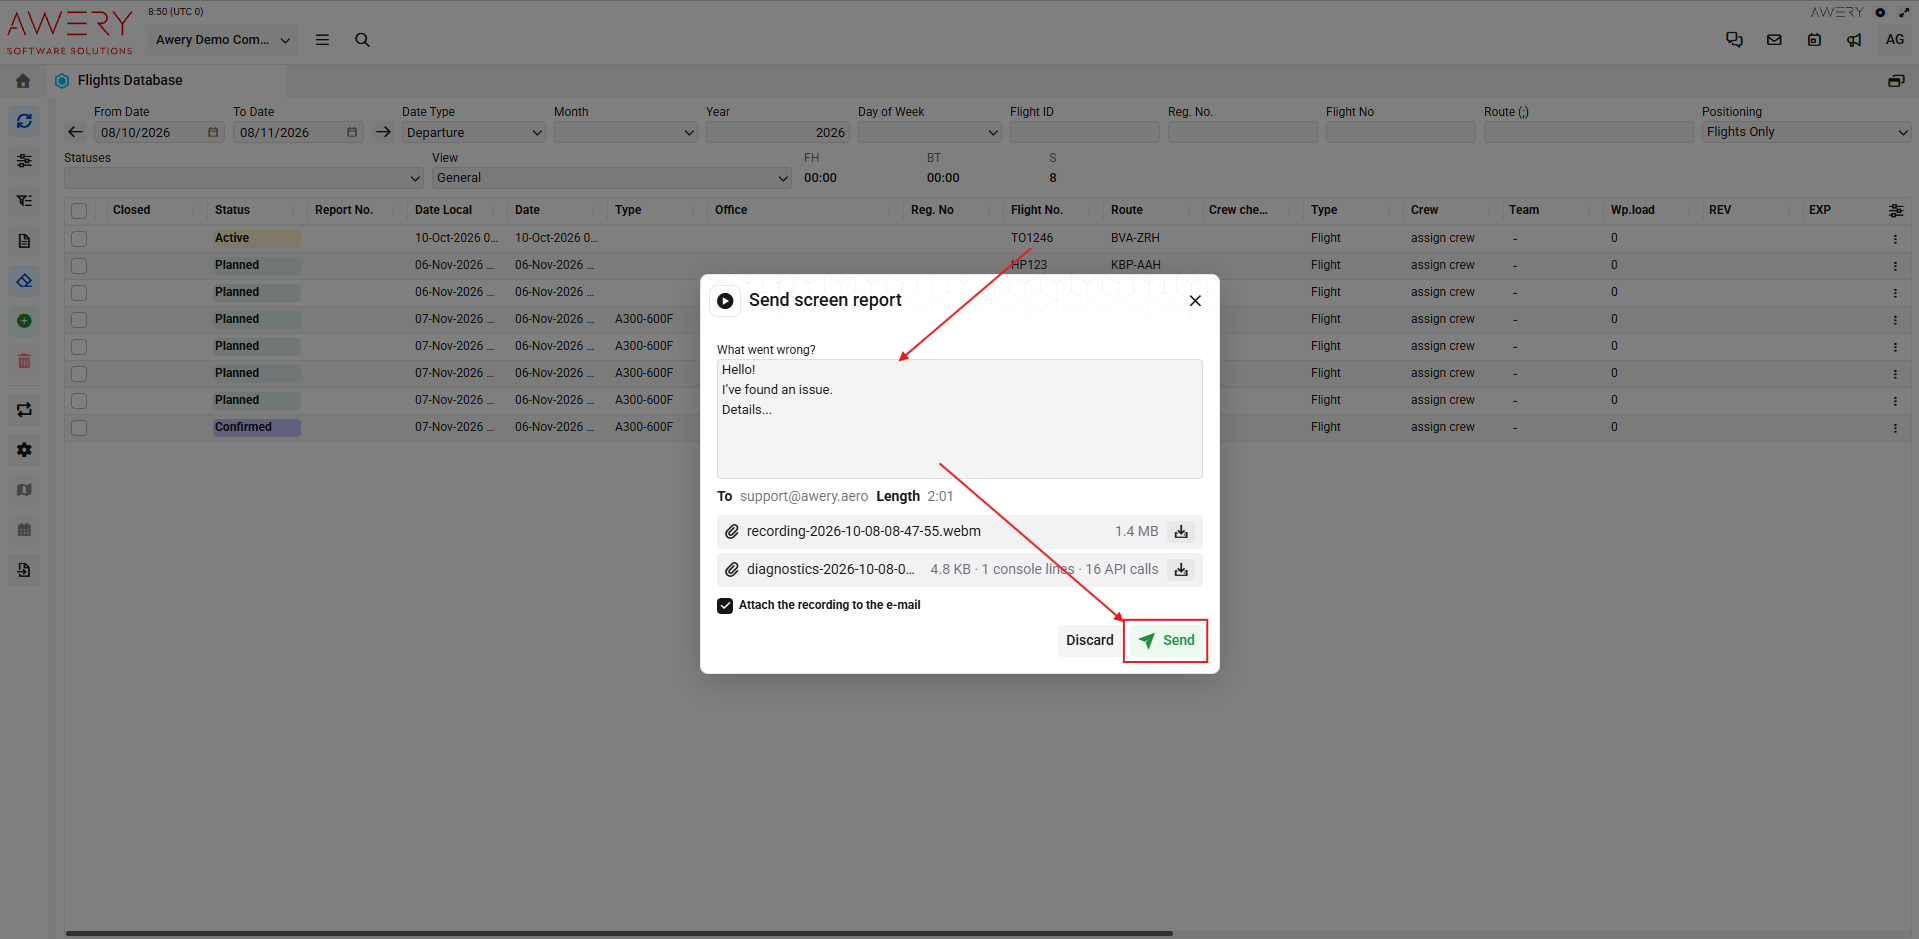Restore windows icon at tab bar right

pos(1895,81)
